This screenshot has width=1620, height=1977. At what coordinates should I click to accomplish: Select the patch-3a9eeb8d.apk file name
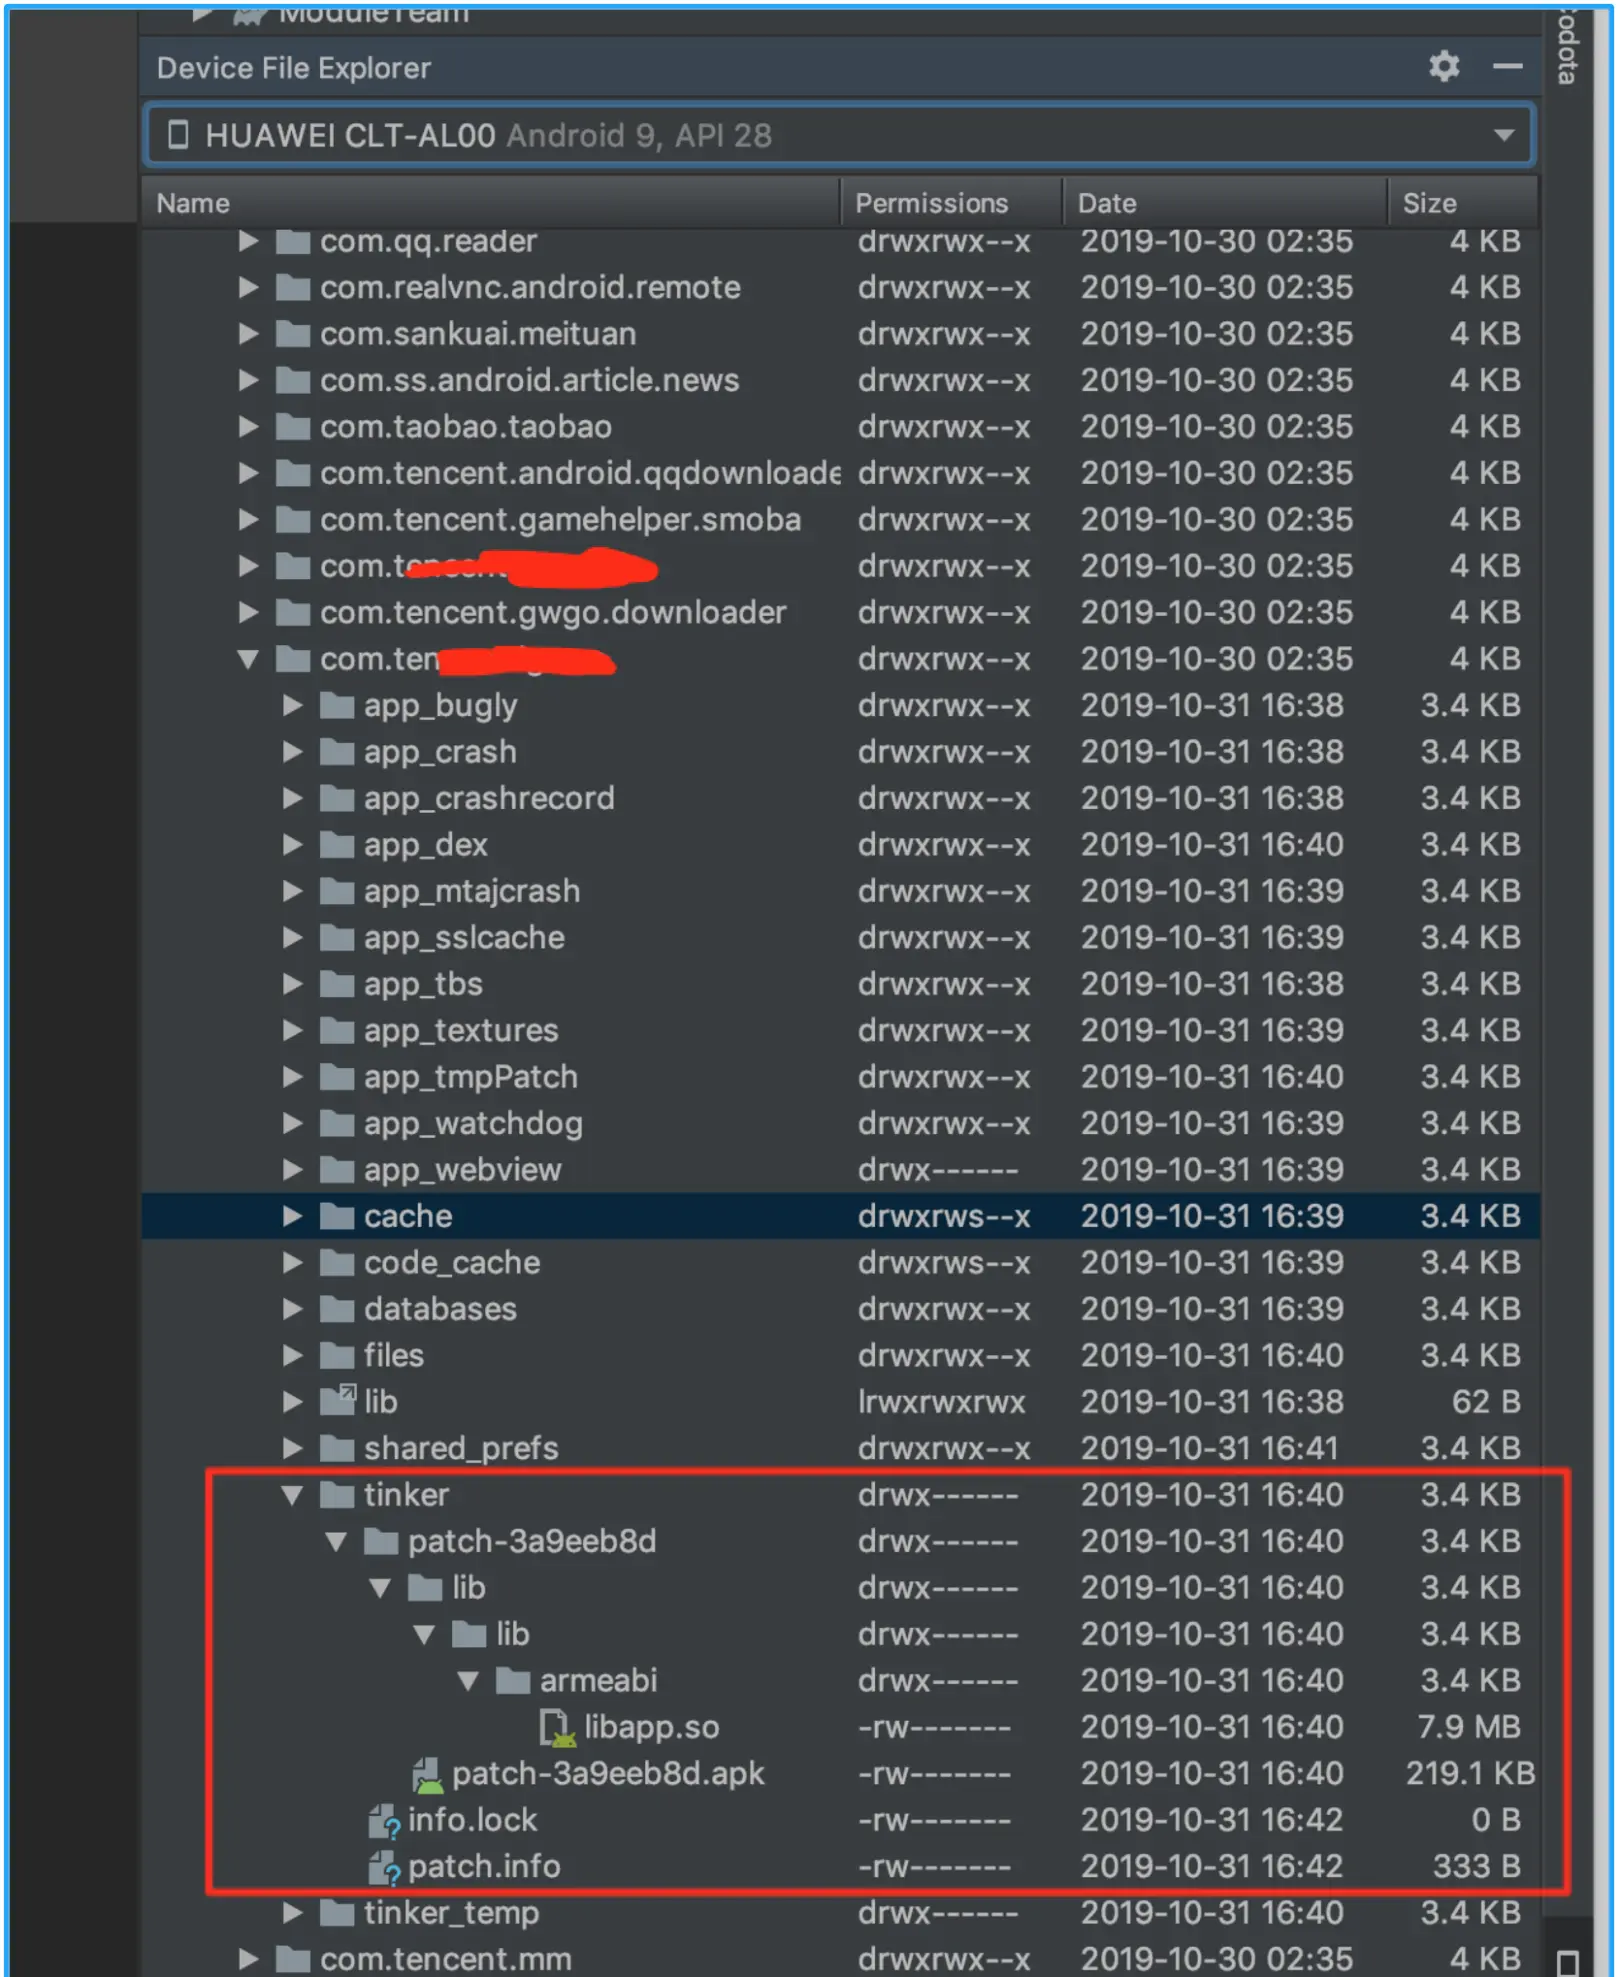(608, 1774)
